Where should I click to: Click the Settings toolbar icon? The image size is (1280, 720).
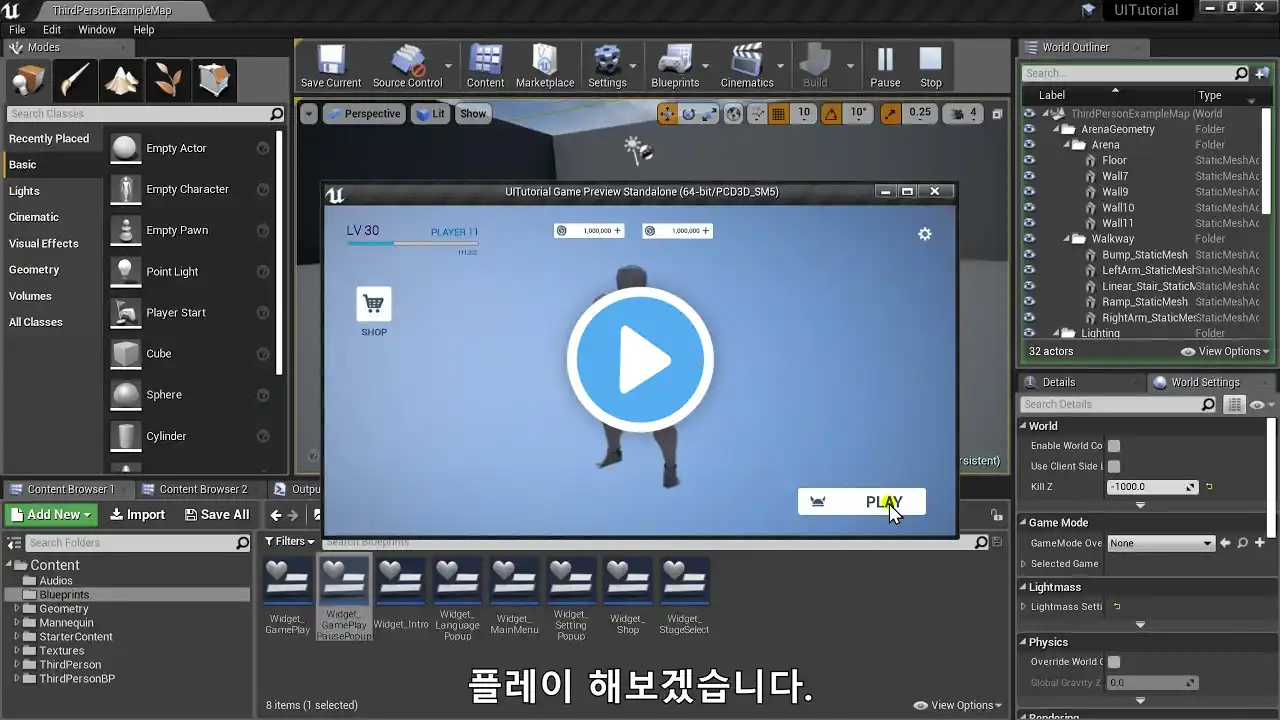pos(607,67)
